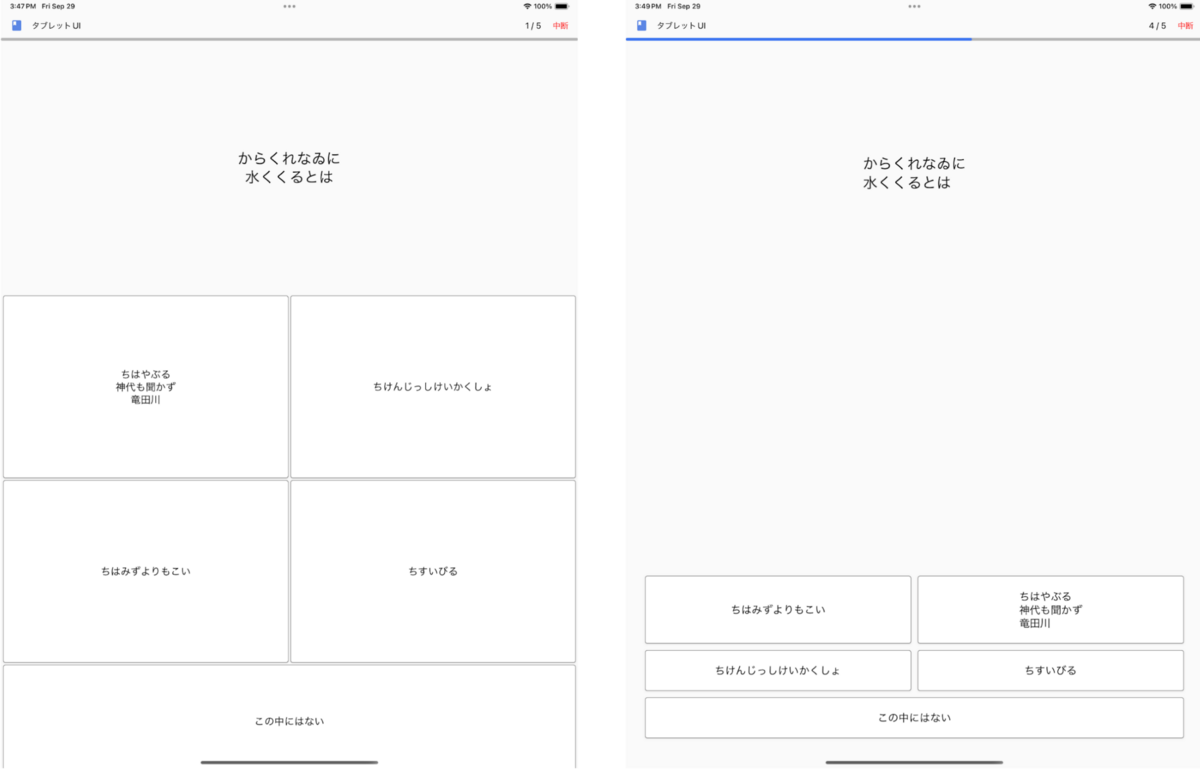
Task: Click the 3:49 PM clock
Action: (x=648, y=6)
